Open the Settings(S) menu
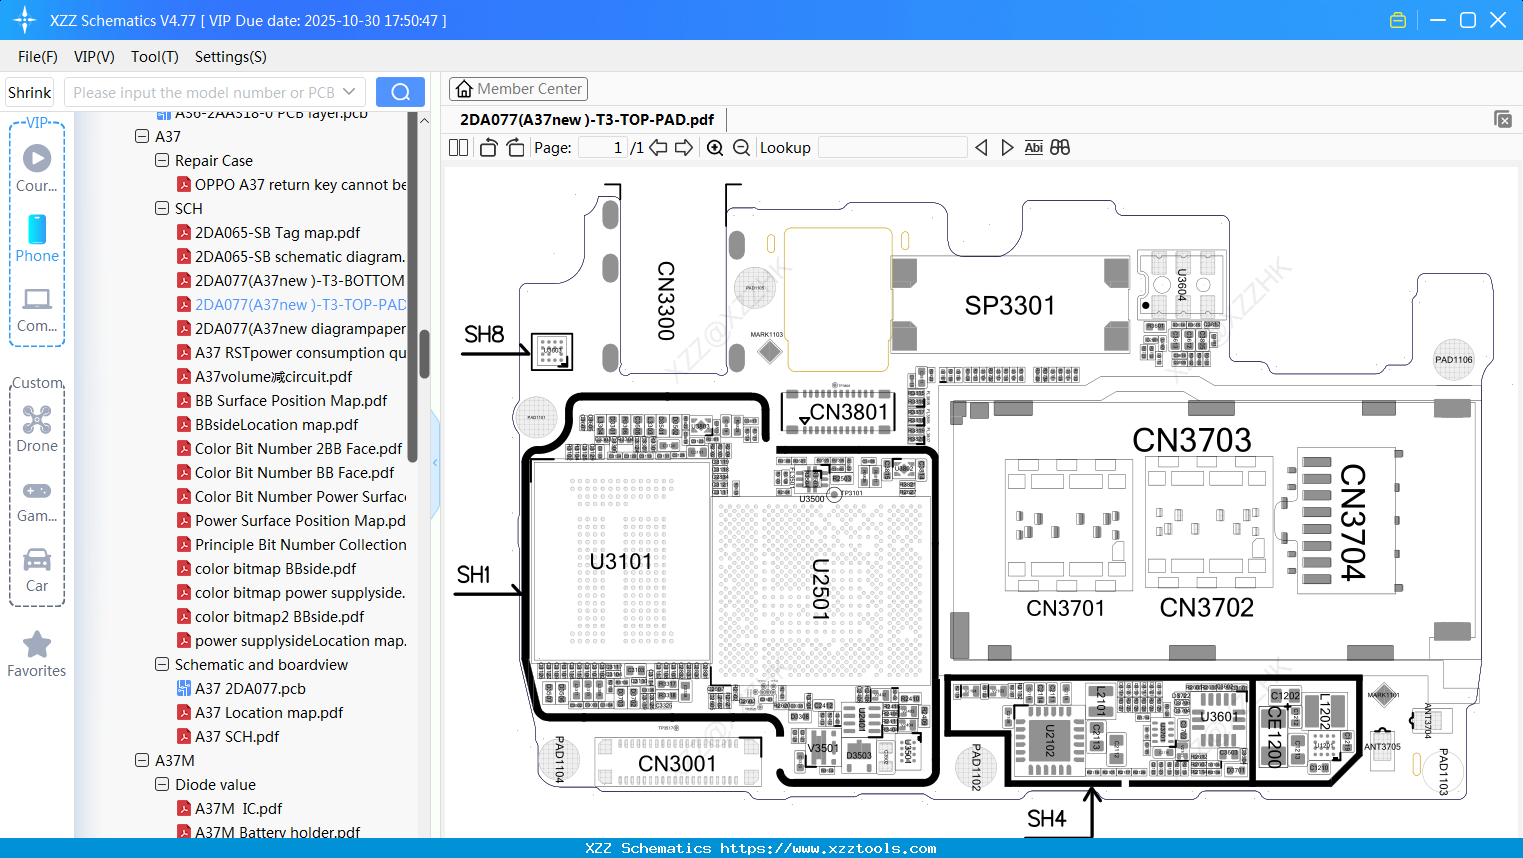The image size is (1523, 858). (x=231, y=57)
